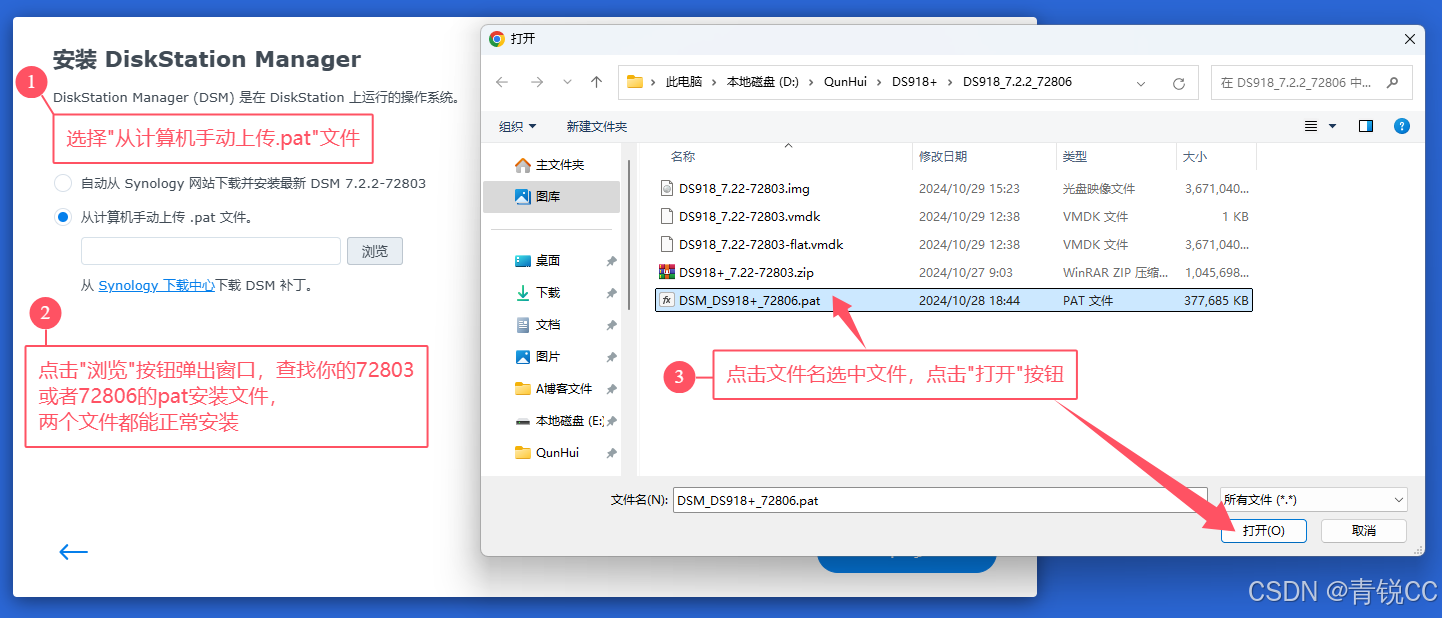Viewport: 1442px width, 618px height.
Task: Open the help question mark icon
Action: (1402, 126)
